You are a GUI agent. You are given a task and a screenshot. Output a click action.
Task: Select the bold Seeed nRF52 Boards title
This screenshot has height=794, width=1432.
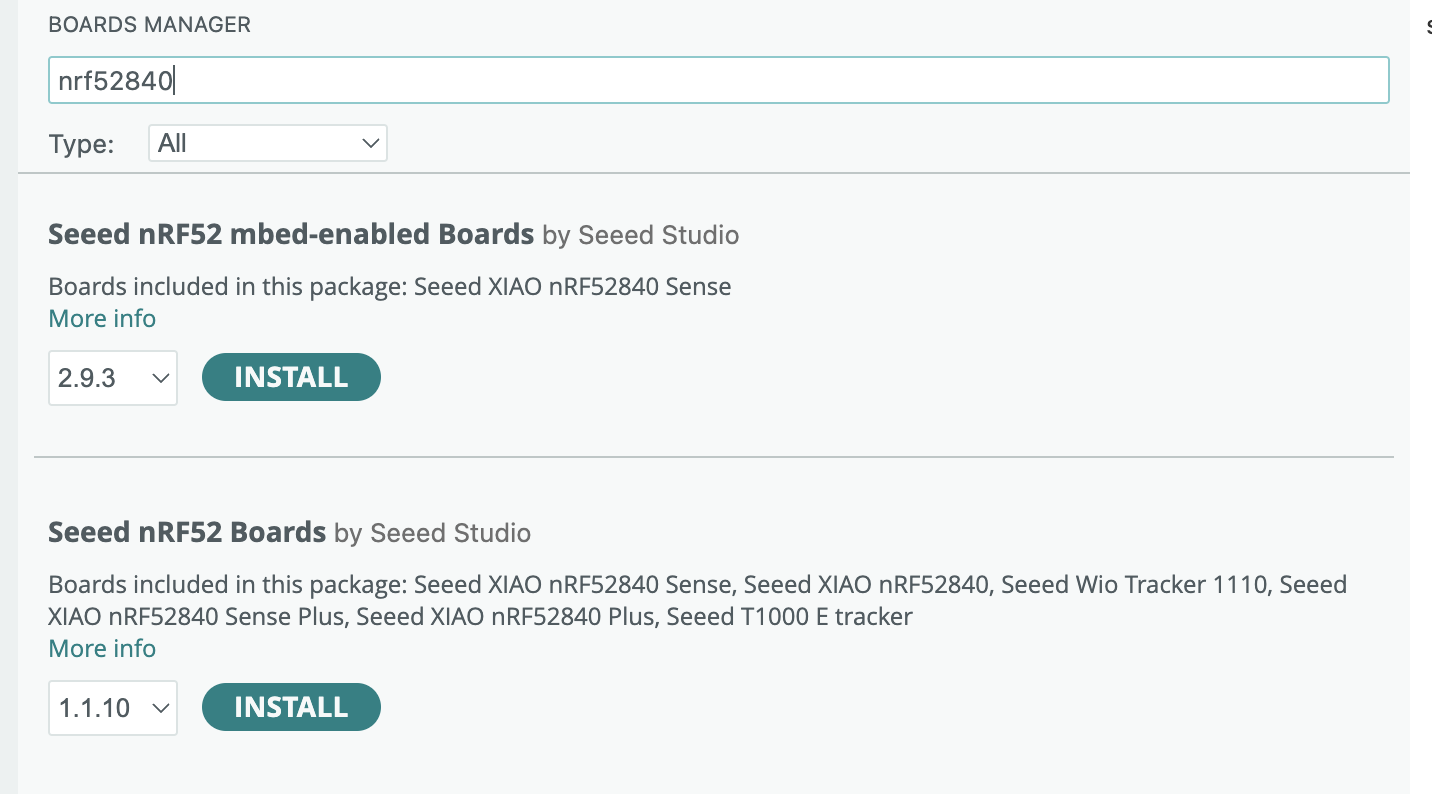pyautogui.click(x=187, y=532)
